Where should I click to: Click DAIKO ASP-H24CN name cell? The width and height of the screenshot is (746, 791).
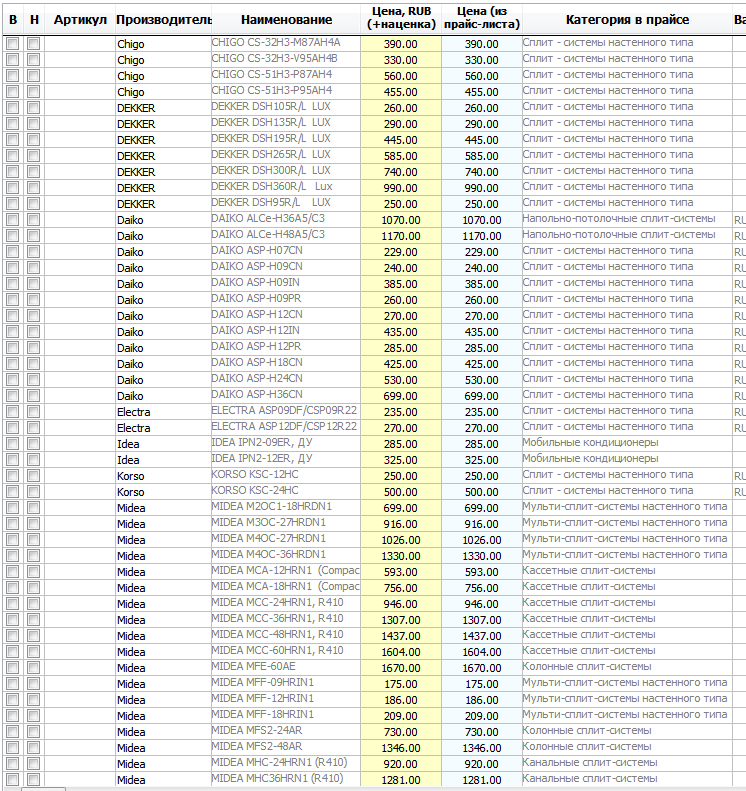click(286, 380)
